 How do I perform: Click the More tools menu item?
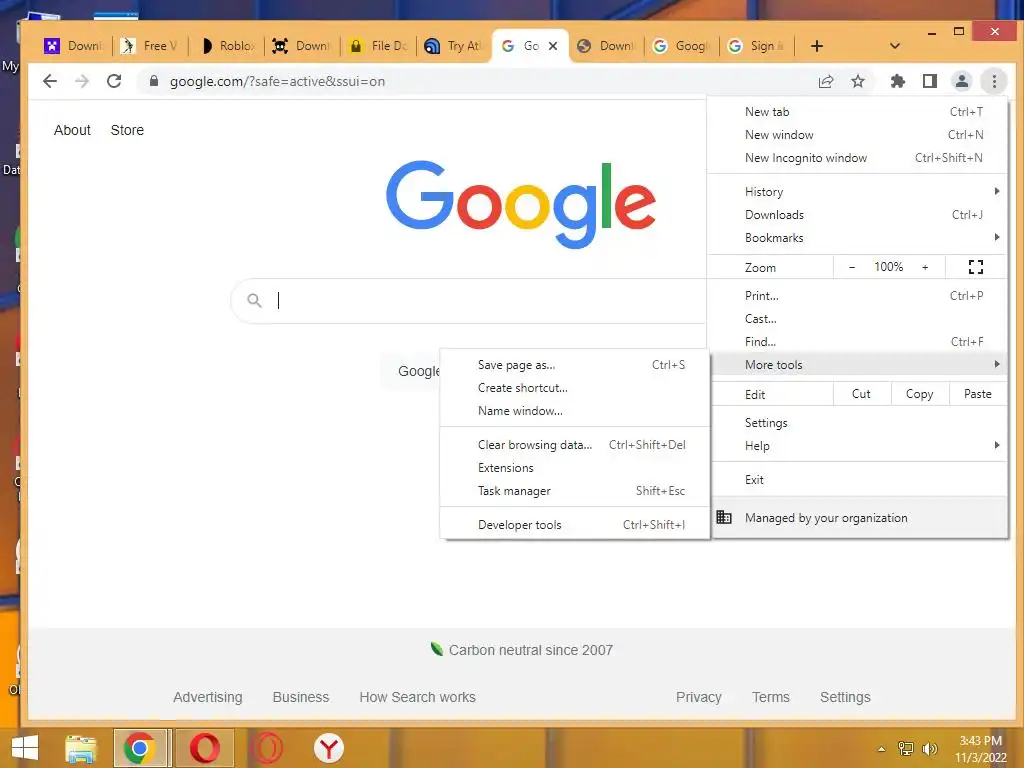(x=857, y=364)
